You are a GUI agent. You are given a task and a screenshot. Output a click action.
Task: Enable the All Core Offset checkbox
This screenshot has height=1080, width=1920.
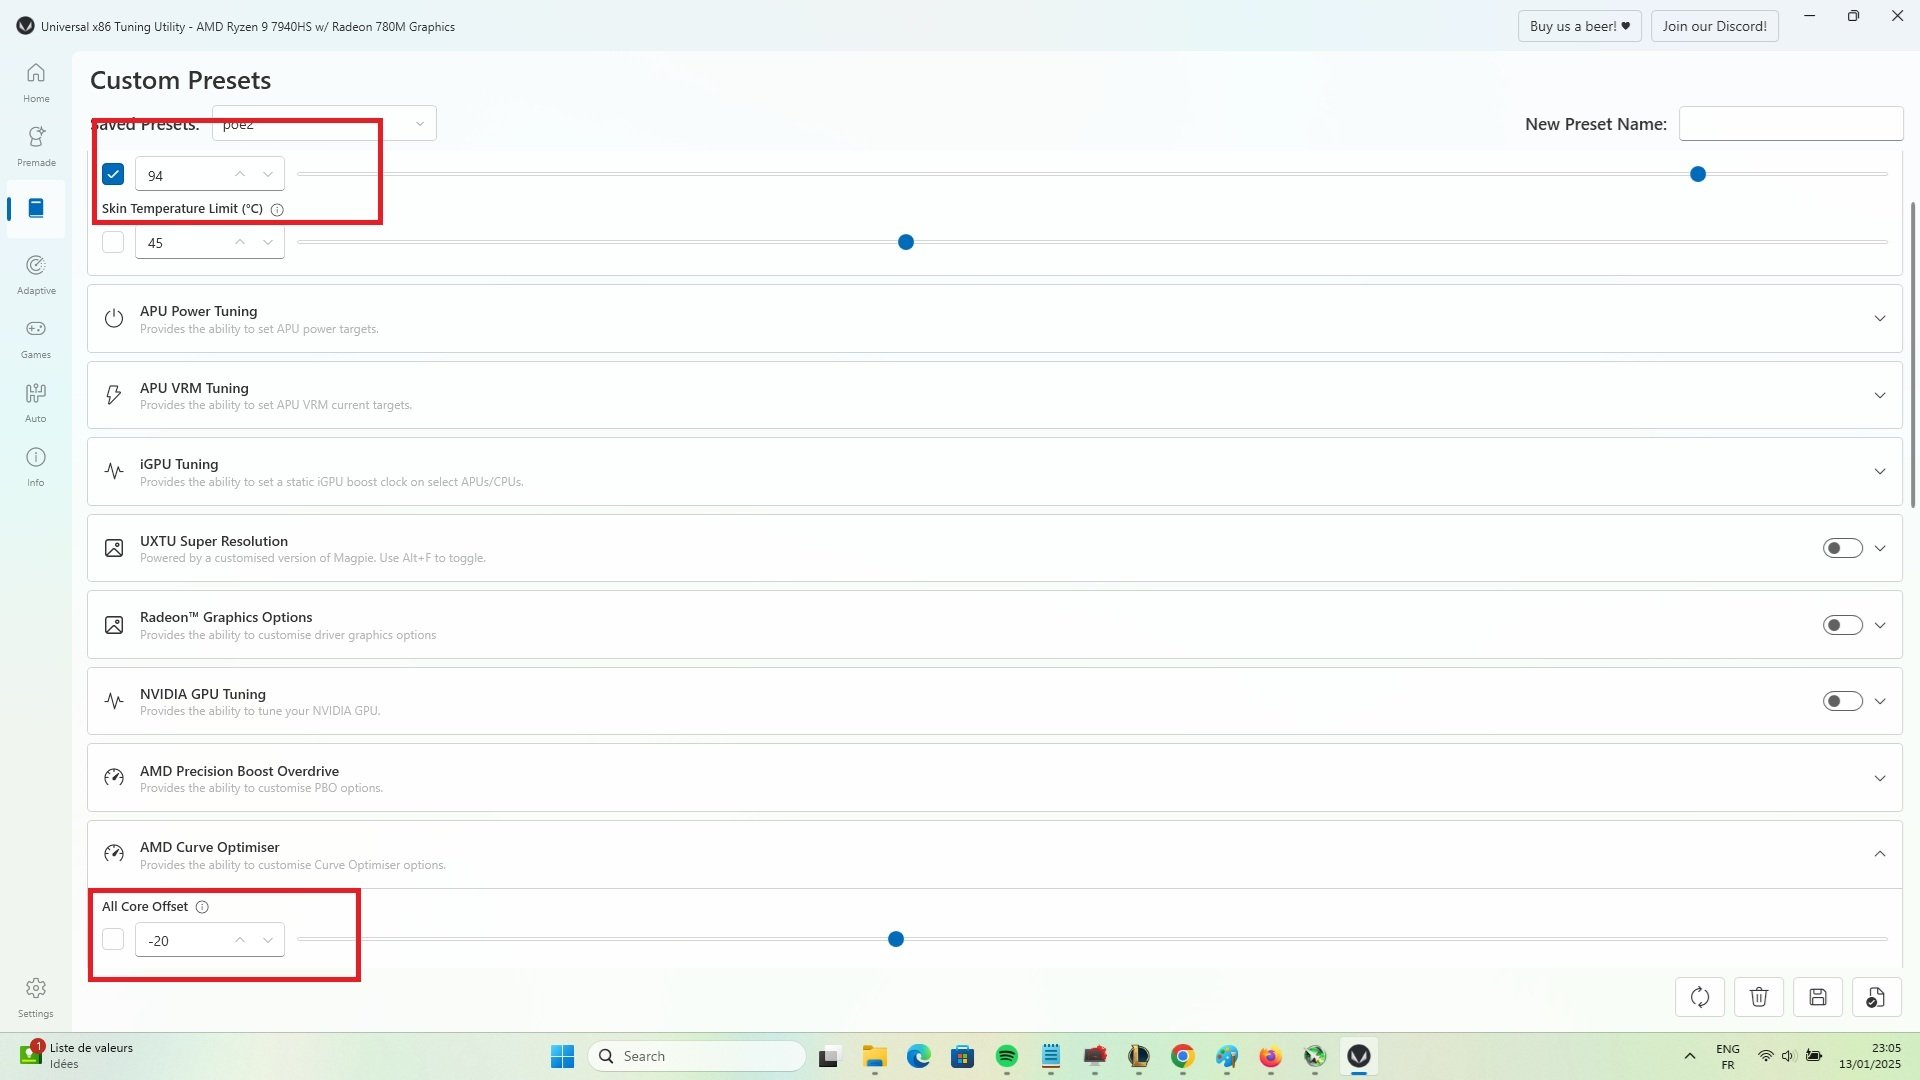(x=113, y=940)
